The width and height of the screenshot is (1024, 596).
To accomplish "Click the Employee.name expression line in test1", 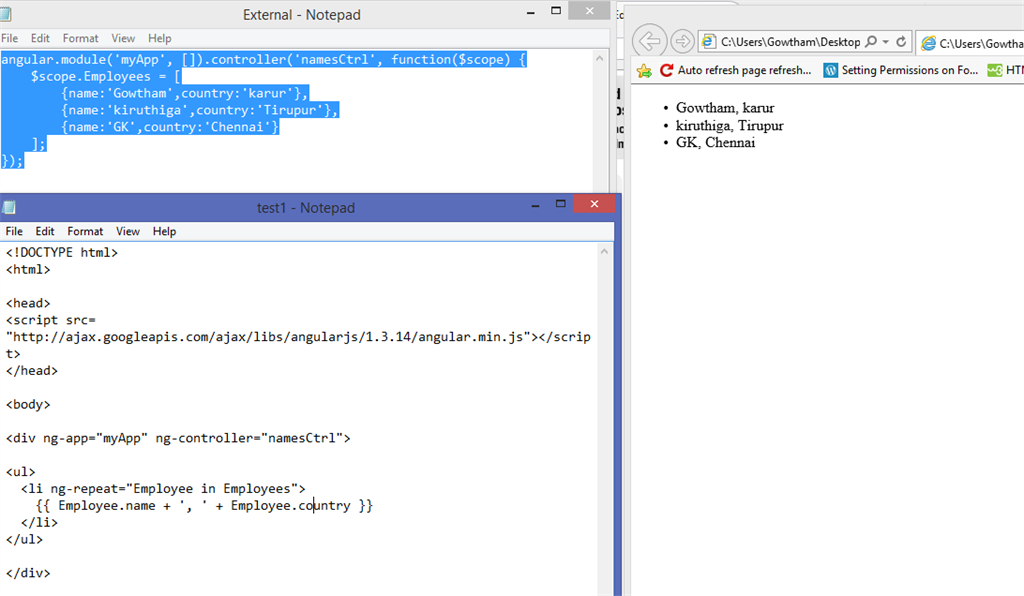I will pyautogui.click(x=204, y=505).
